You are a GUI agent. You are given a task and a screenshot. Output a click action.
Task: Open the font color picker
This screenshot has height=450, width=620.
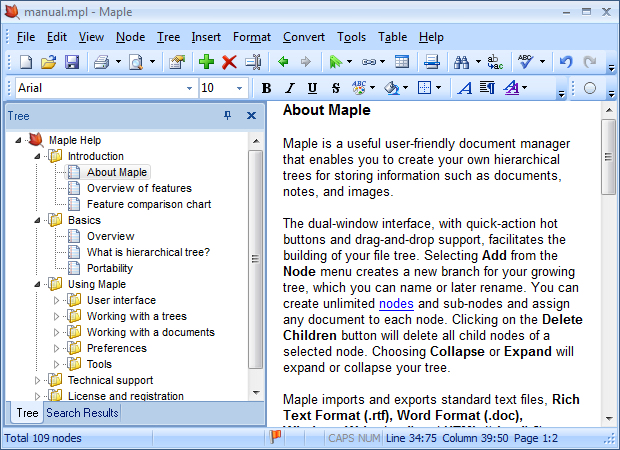point(513,88)
